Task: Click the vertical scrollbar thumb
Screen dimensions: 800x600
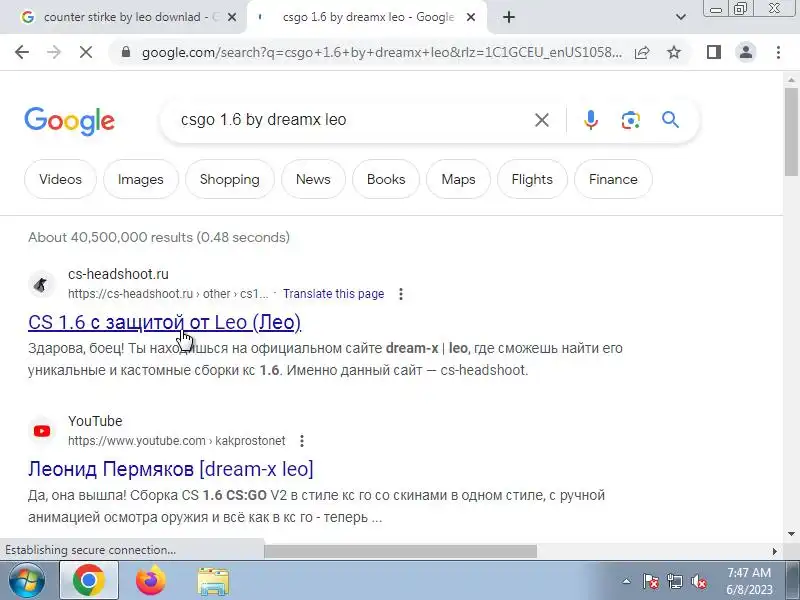Action: 791,132
